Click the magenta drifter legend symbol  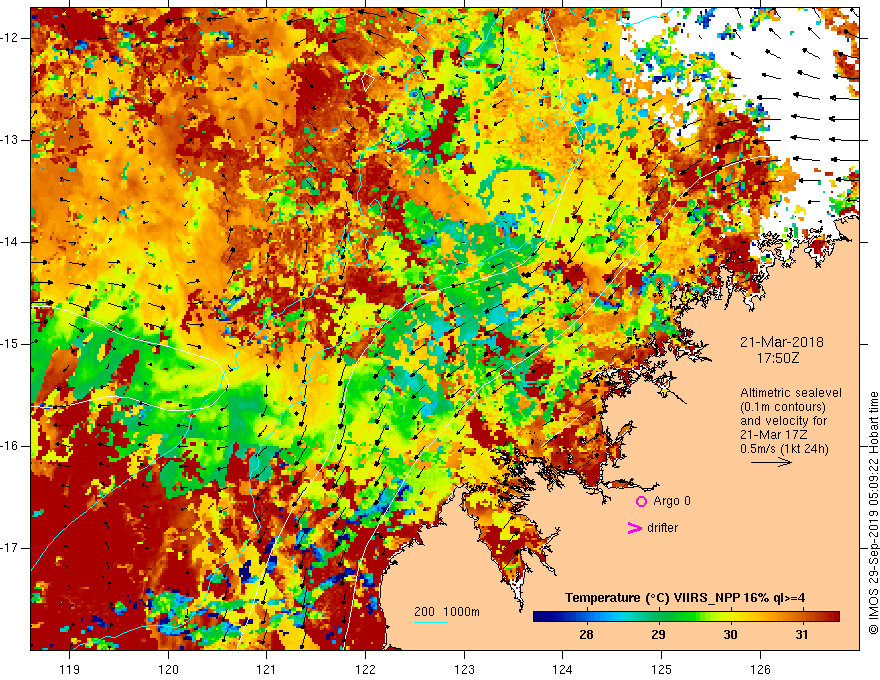click(x=634, y=528)
